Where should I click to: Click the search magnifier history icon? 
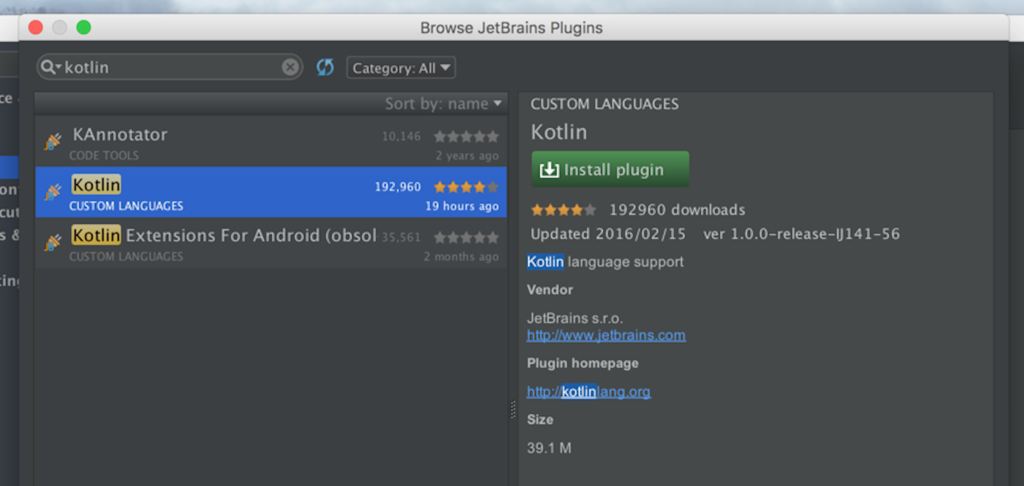pos(50,67)
